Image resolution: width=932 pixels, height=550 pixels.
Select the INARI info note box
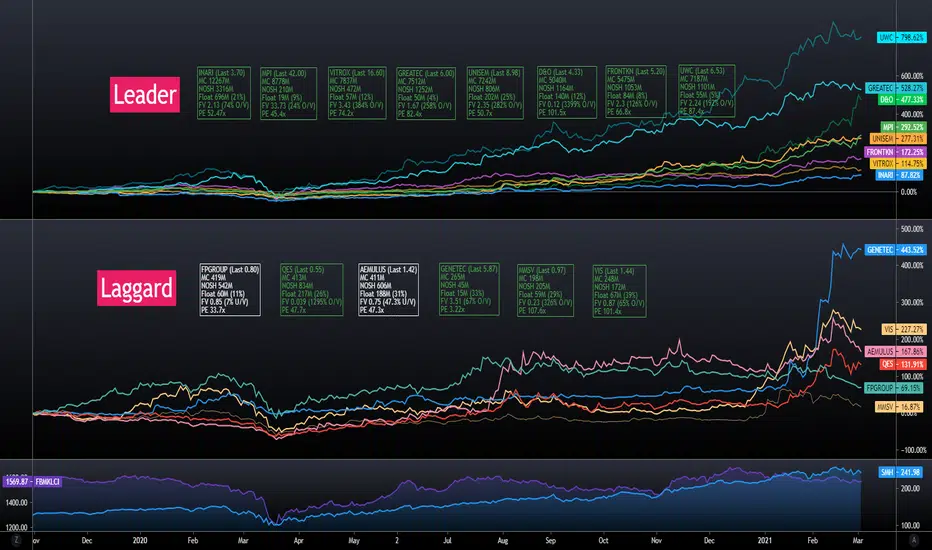click(x=224, y=93)
